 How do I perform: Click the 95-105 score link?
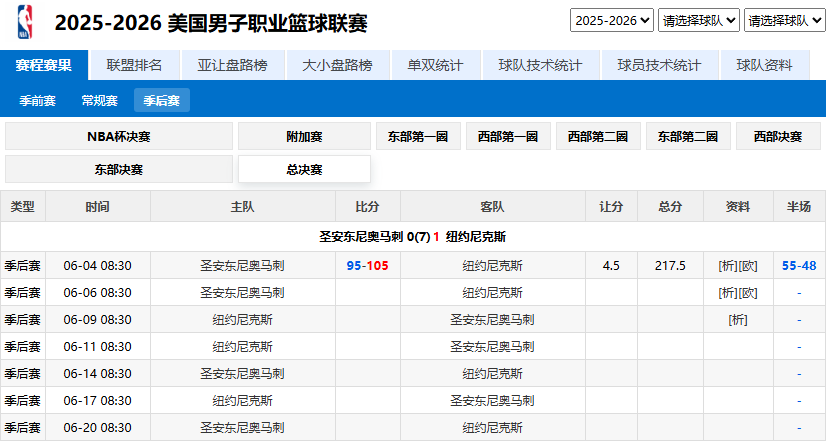[x=368, y=266]
